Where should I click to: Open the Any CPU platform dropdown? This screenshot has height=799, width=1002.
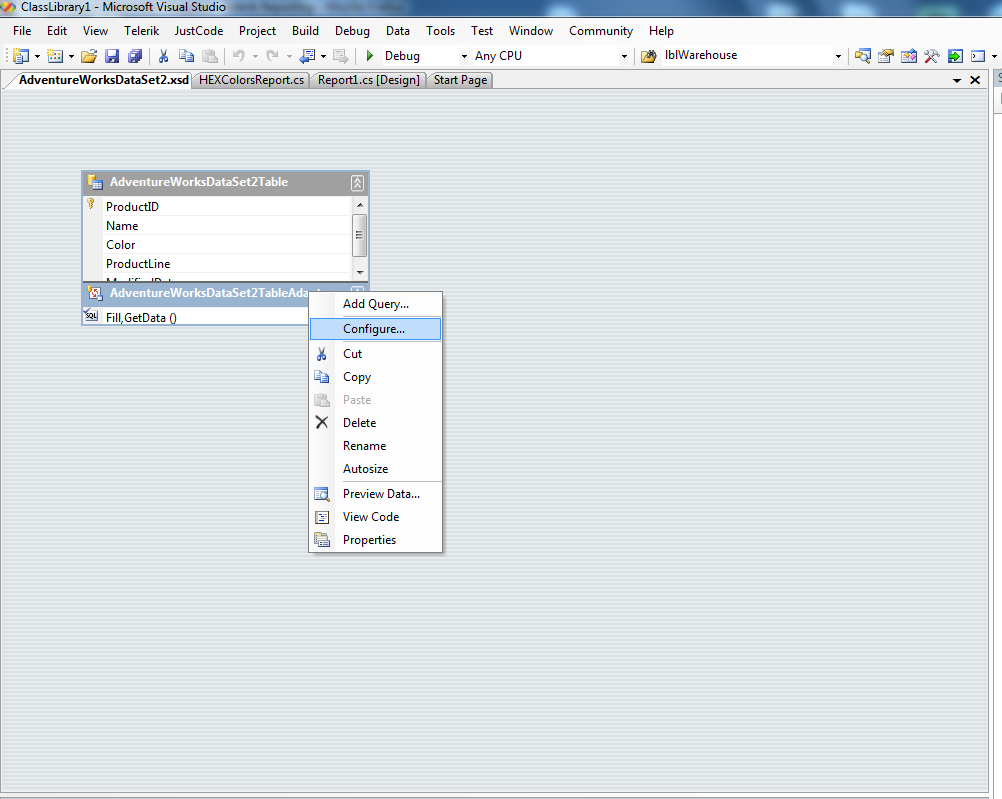tap(624, 56)
